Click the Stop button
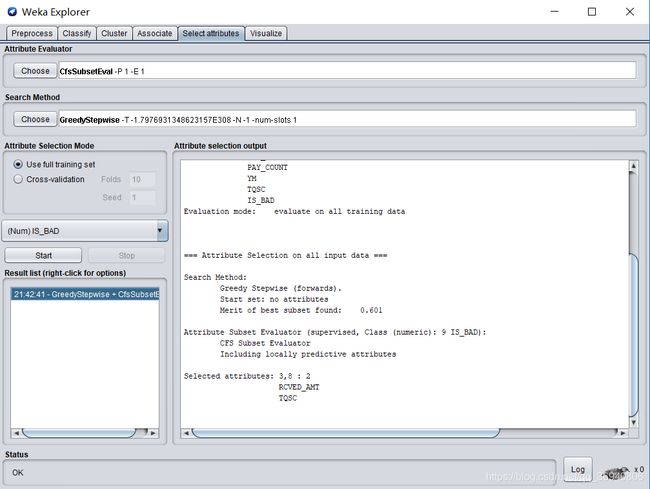Viewport: 650px width, 489px height. click(126, 255)
